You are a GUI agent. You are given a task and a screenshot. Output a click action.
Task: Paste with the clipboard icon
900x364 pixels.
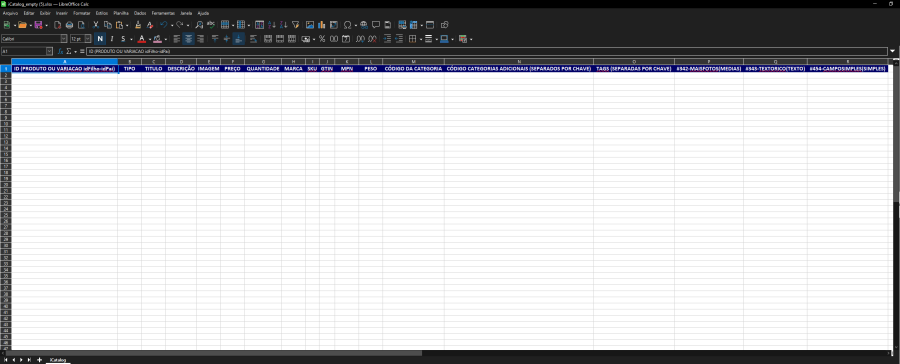pyautogui.click(x=119, y=25)
